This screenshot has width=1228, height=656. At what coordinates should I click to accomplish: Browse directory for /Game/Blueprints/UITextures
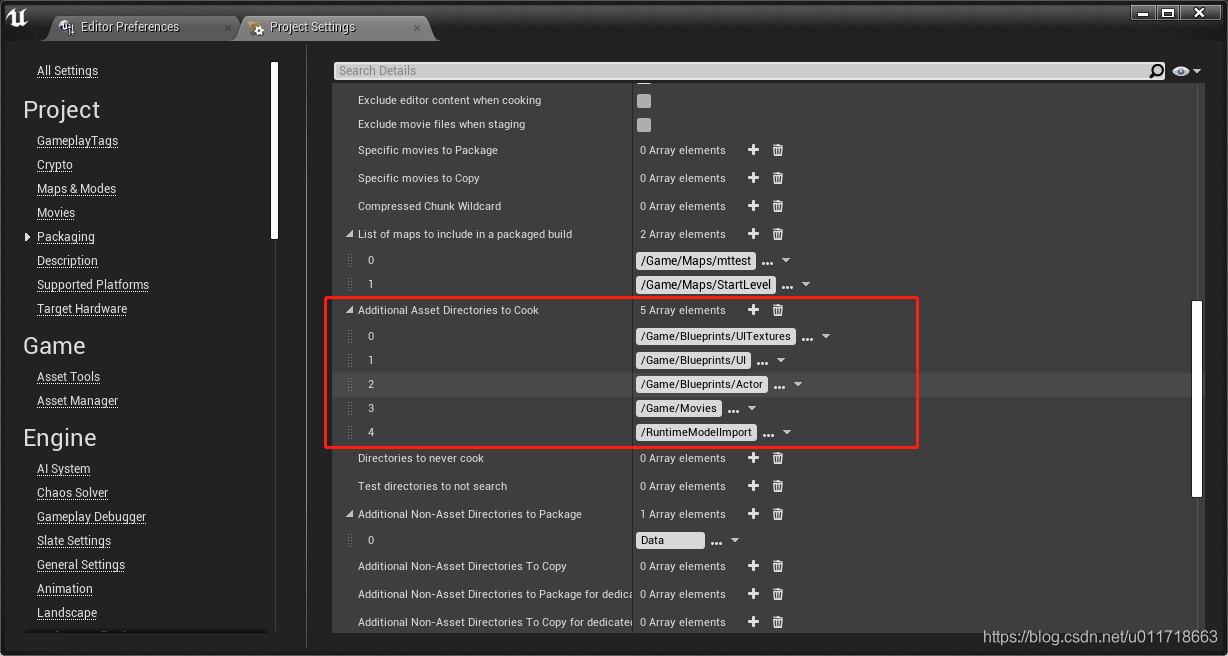(807, 338)
